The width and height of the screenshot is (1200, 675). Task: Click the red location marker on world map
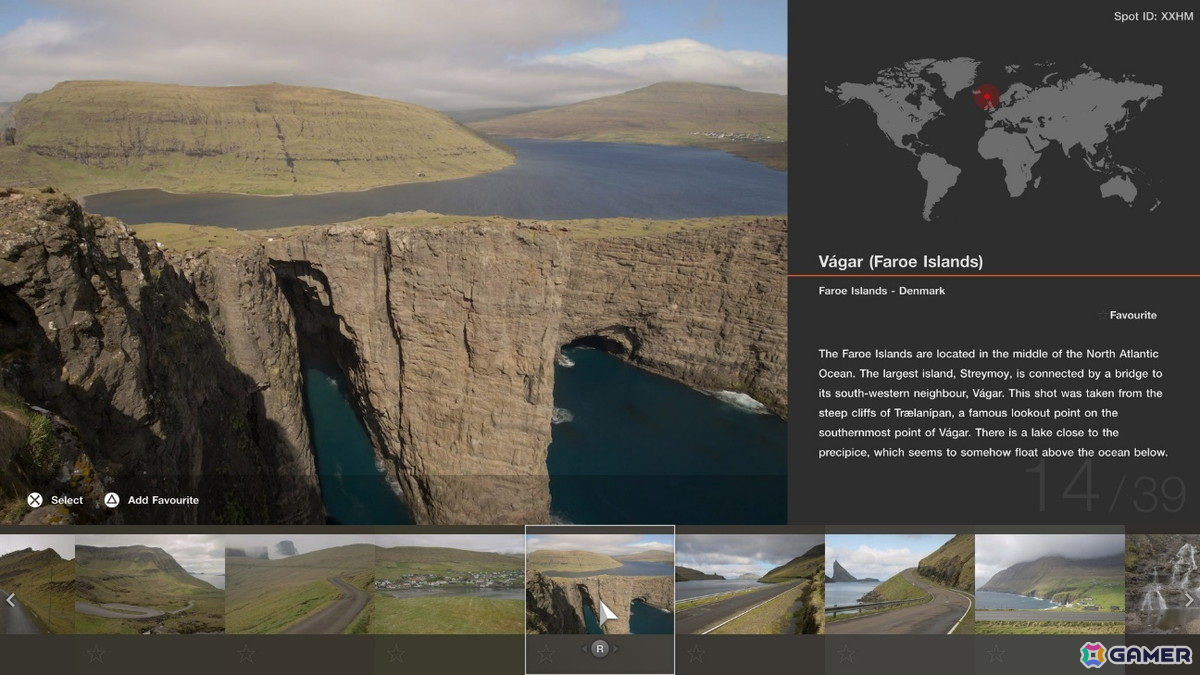click(987, 96)
